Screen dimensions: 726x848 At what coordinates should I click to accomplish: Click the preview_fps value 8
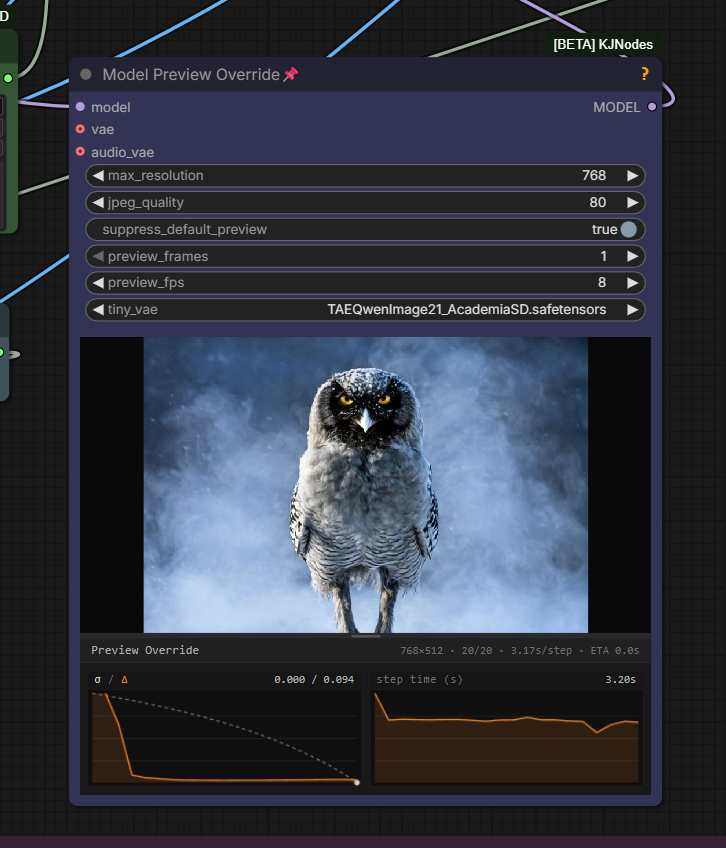coord(602,282)
